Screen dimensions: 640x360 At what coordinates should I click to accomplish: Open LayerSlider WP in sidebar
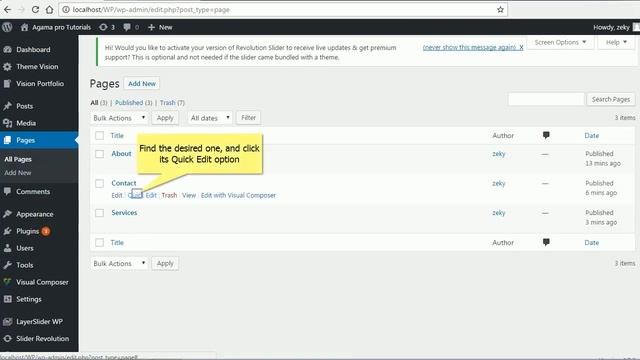(39, 322)
